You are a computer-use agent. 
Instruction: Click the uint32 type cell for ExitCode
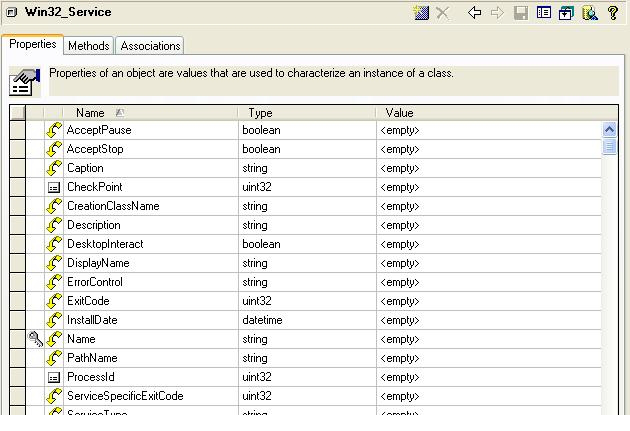307,301
